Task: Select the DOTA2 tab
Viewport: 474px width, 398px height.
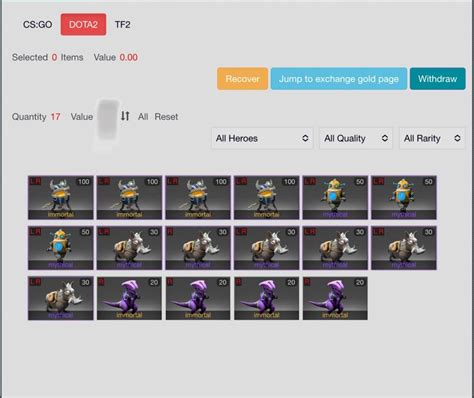Action: tap(83, 24)
